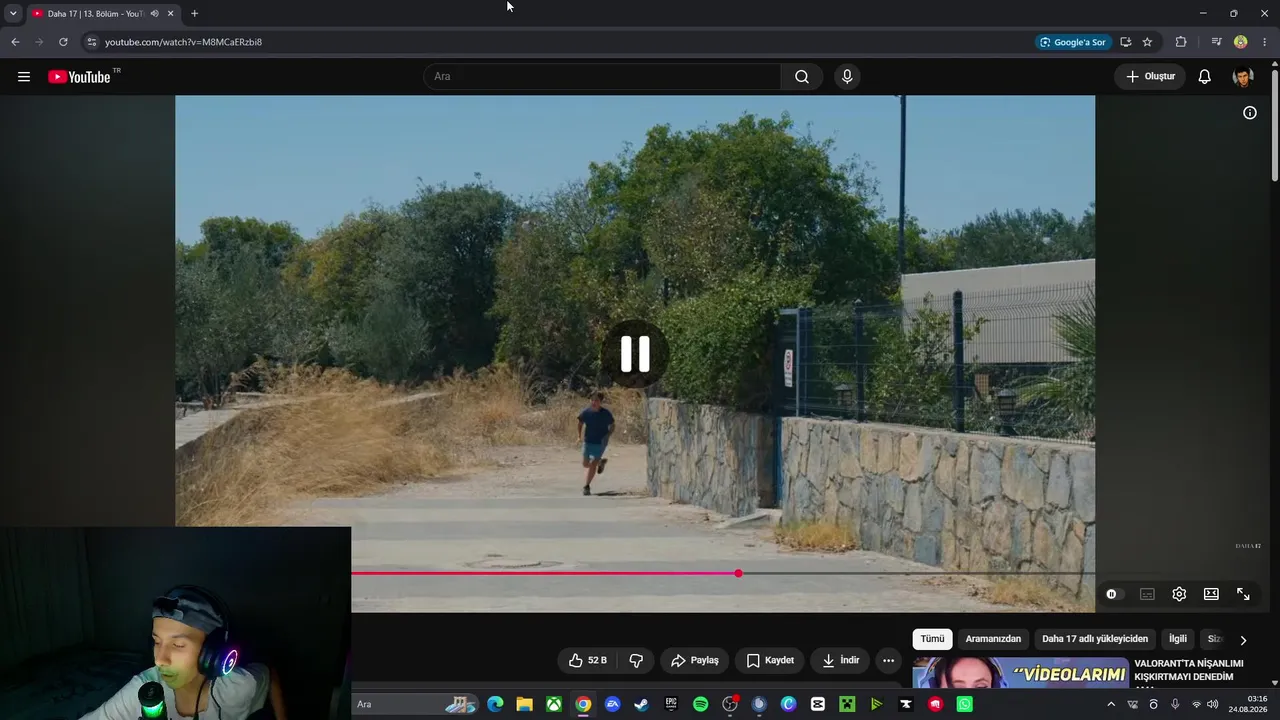
Task: Save the video with Kaydet
Action: (x=770, y=660)
